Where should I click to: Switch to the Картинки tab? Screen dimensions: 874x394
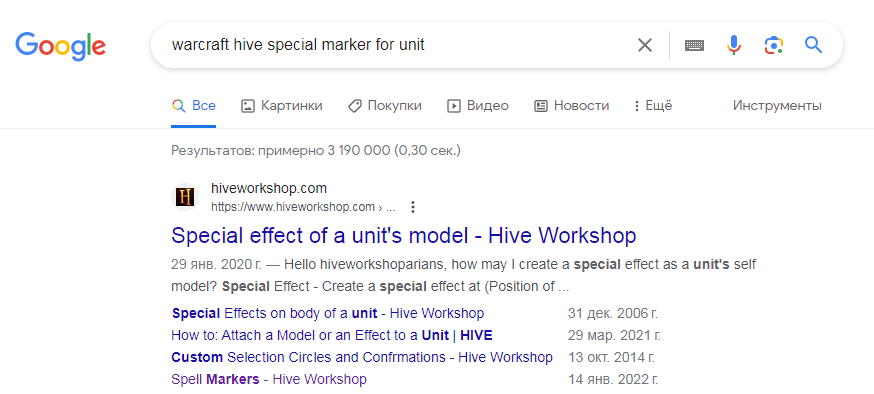point(281,106)
